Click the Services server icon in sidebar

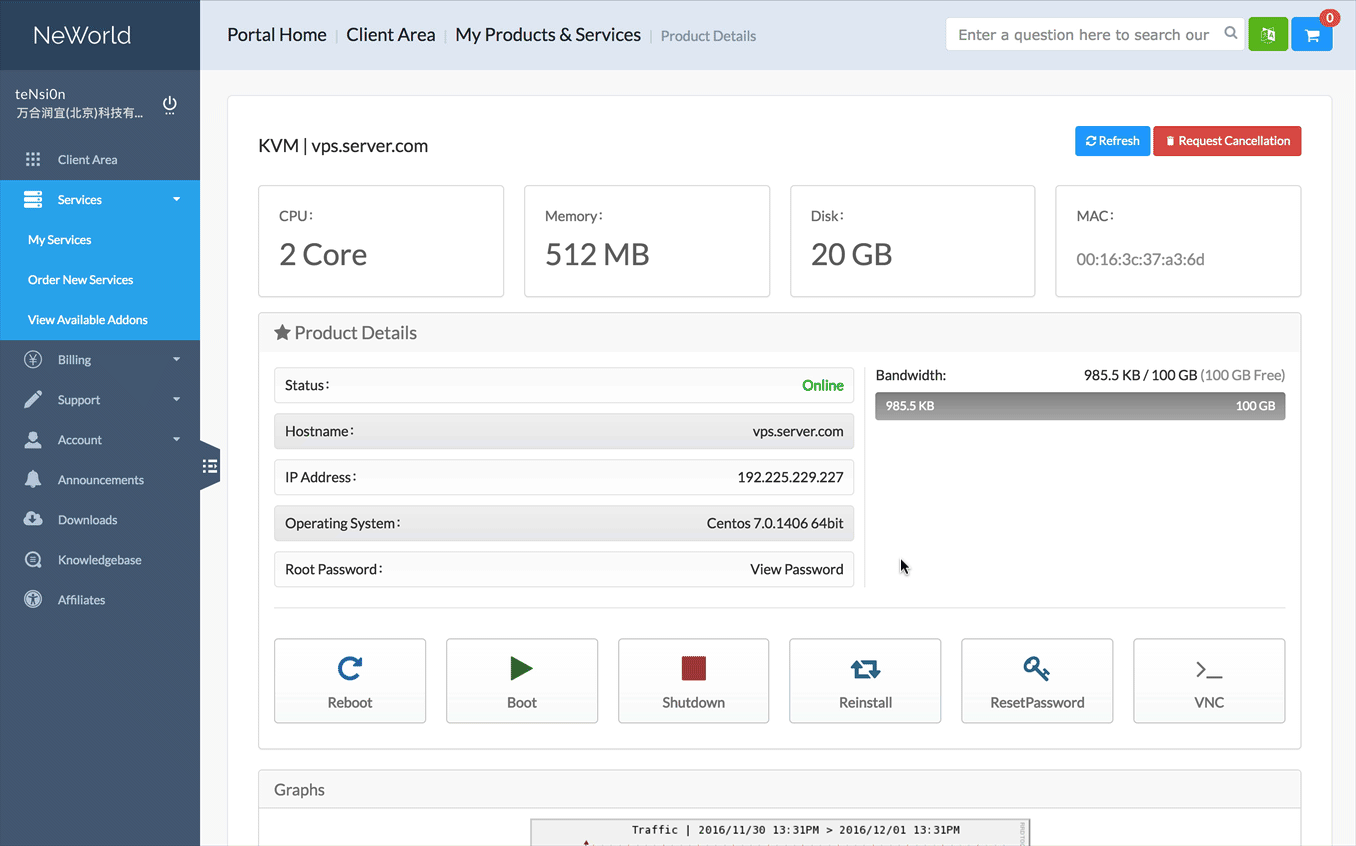coord(33,199)
